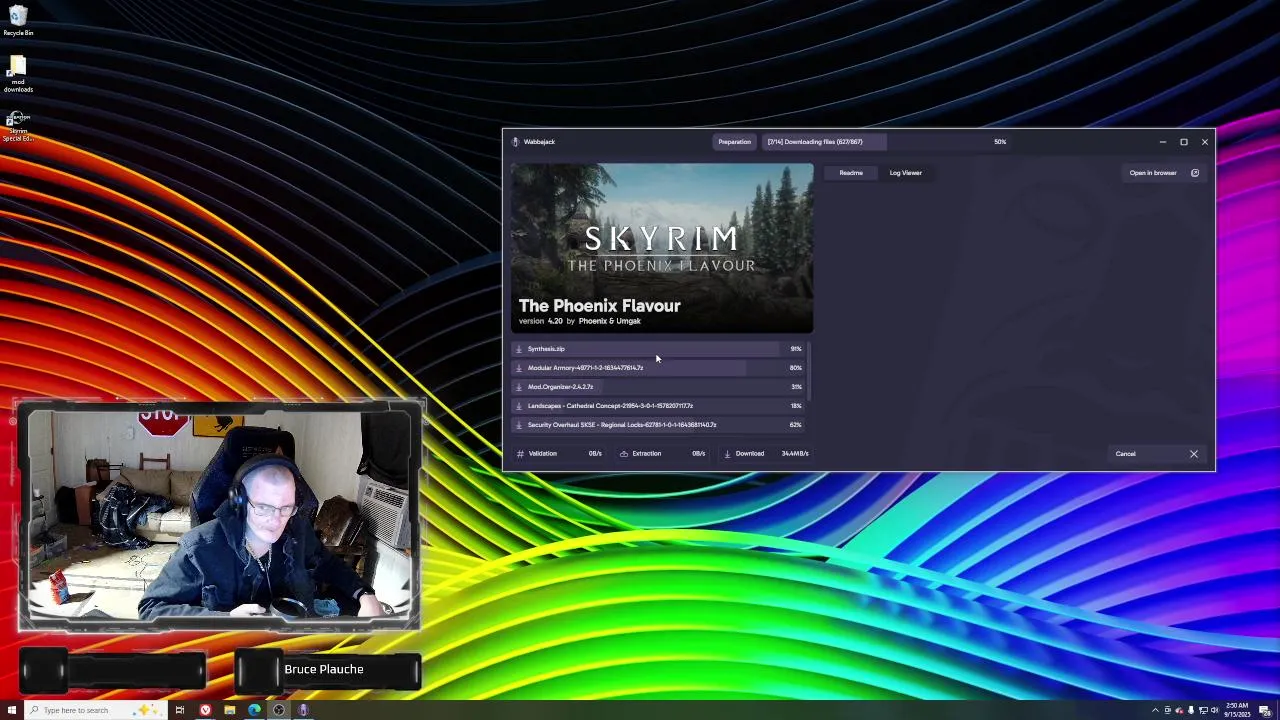This screenshot has width=1280, height=720.
Task: Click the 62% value for Security Overhaul
Action: coord(796,425)
